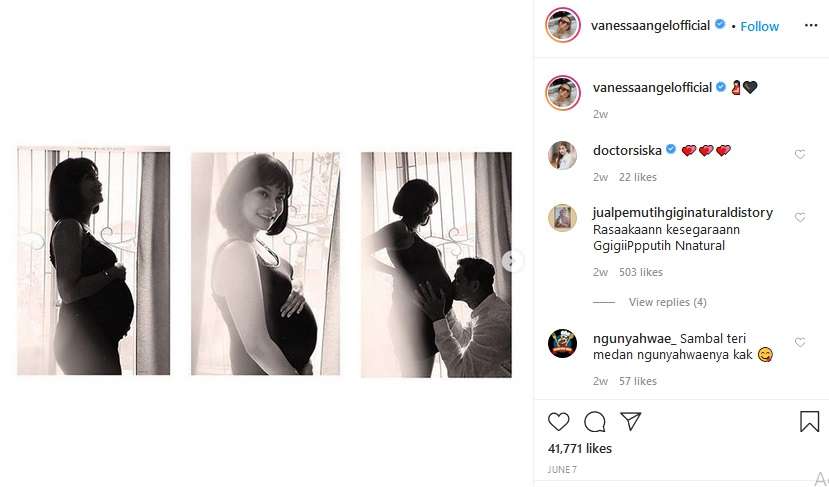The height and width of the screenshot is (487, 829).
Task: Go to next photo with right arrow
Action: [x=513, y=261]
